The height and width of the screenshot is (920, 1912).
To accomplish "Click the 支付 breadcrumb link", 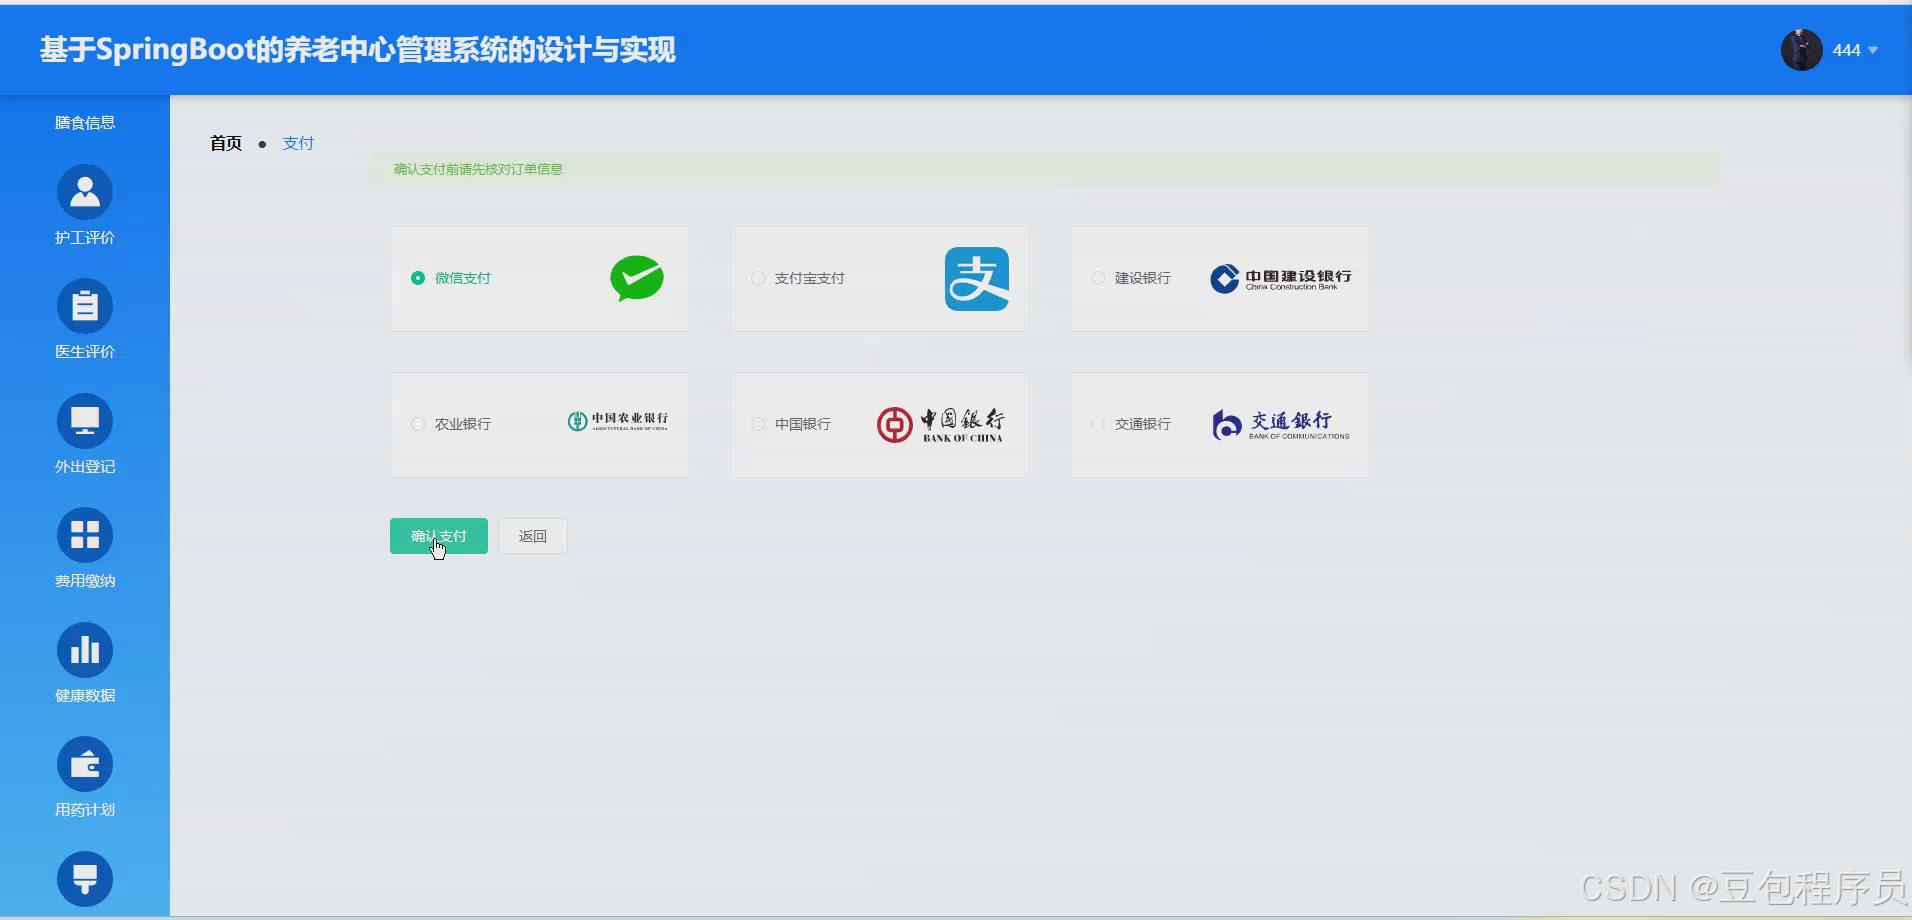I will [x=297, y=143].
